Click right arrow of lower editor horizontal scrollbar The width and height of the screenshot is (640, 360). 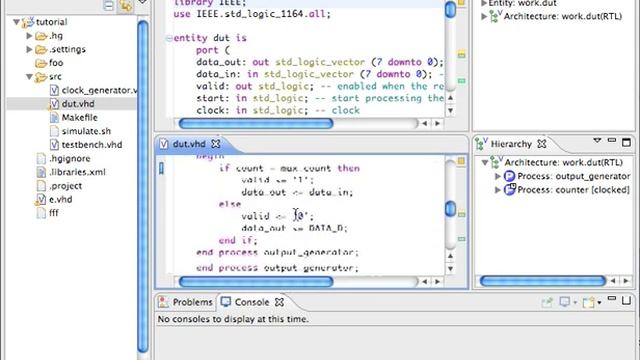[438, 281]
